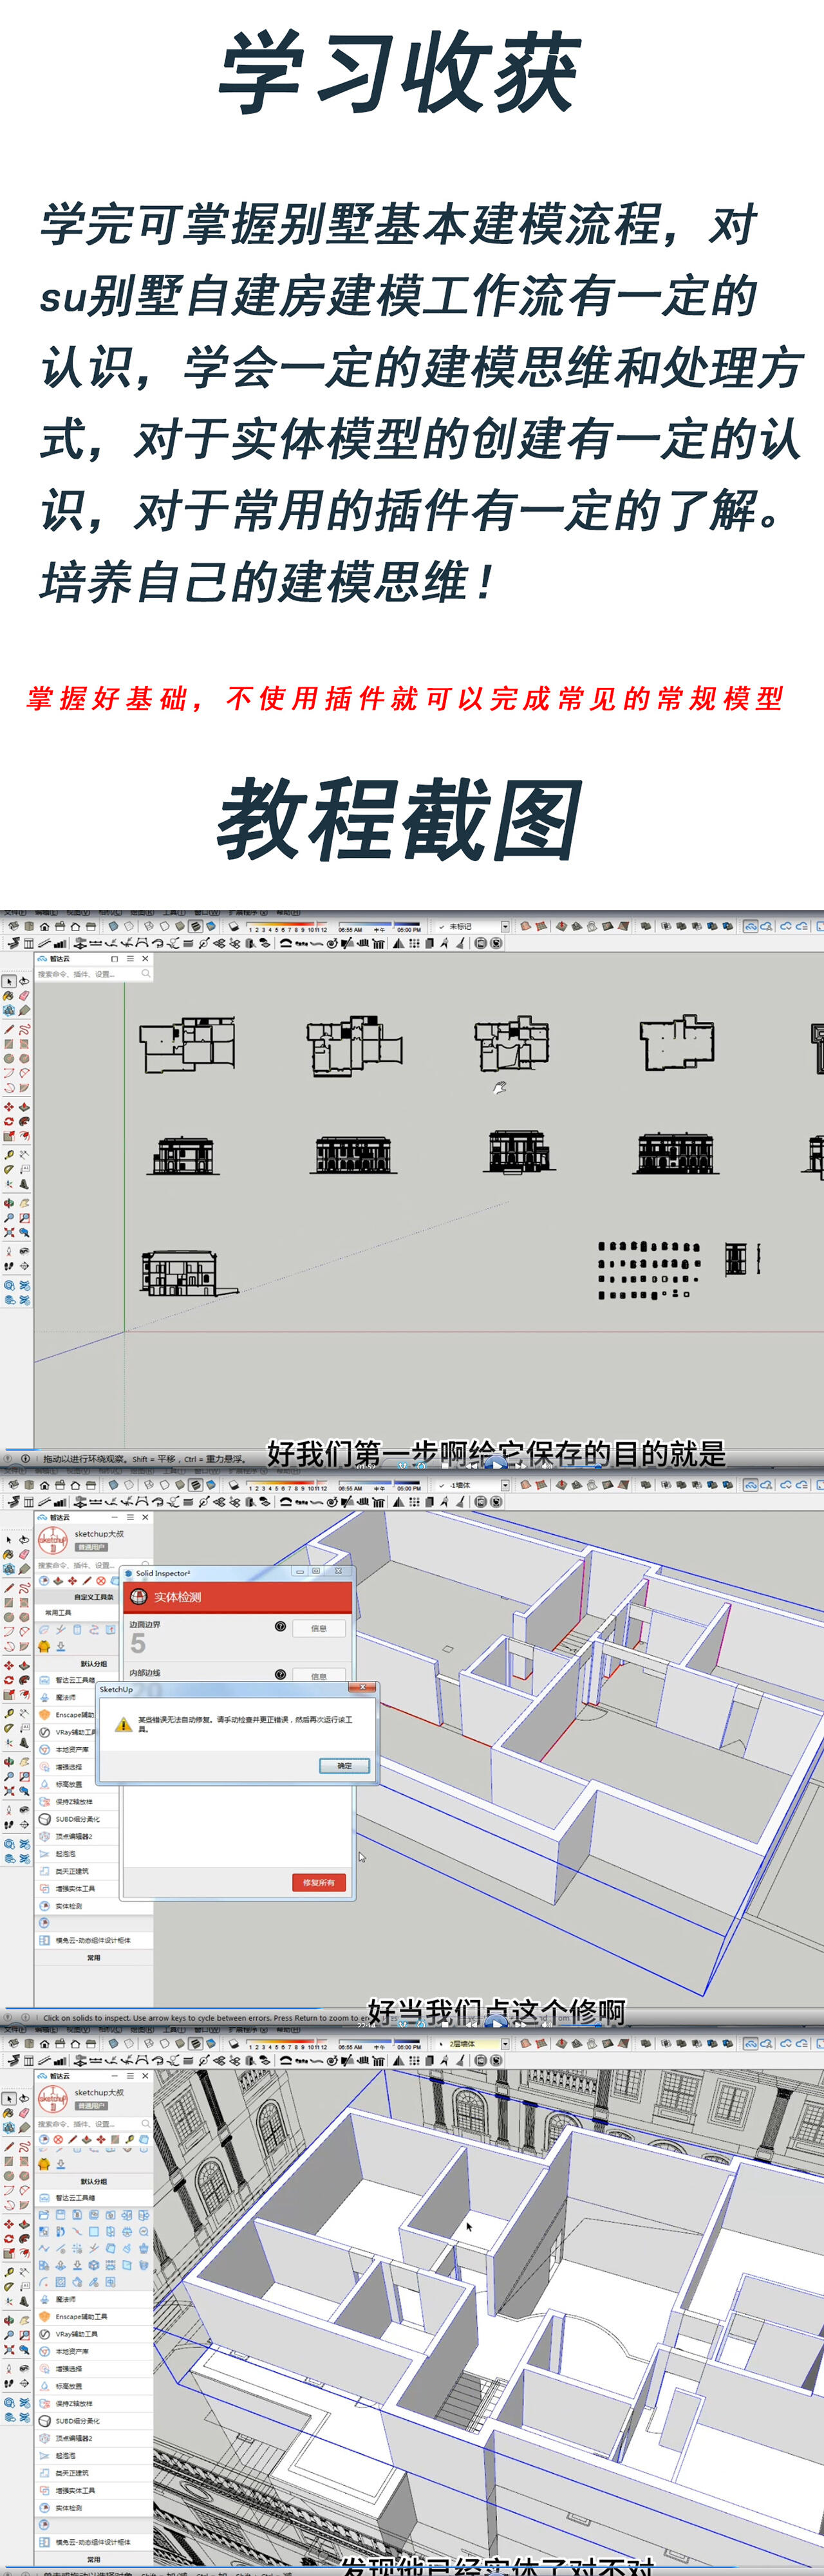Click the help icon beside 内部边线
Viewport: 824px width, 2576px height.
280,1674
